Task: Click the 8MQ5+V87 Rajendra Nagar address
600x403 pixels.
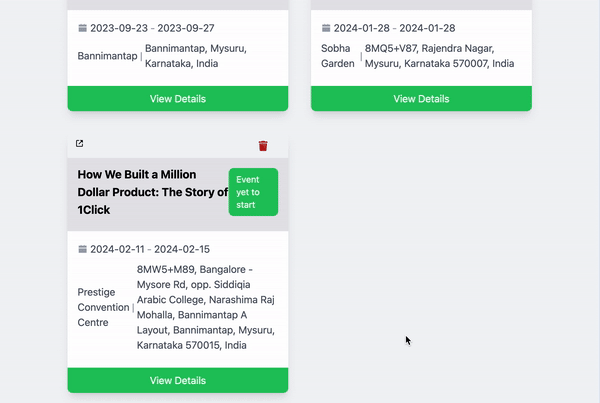Action: tap(439, 56)
